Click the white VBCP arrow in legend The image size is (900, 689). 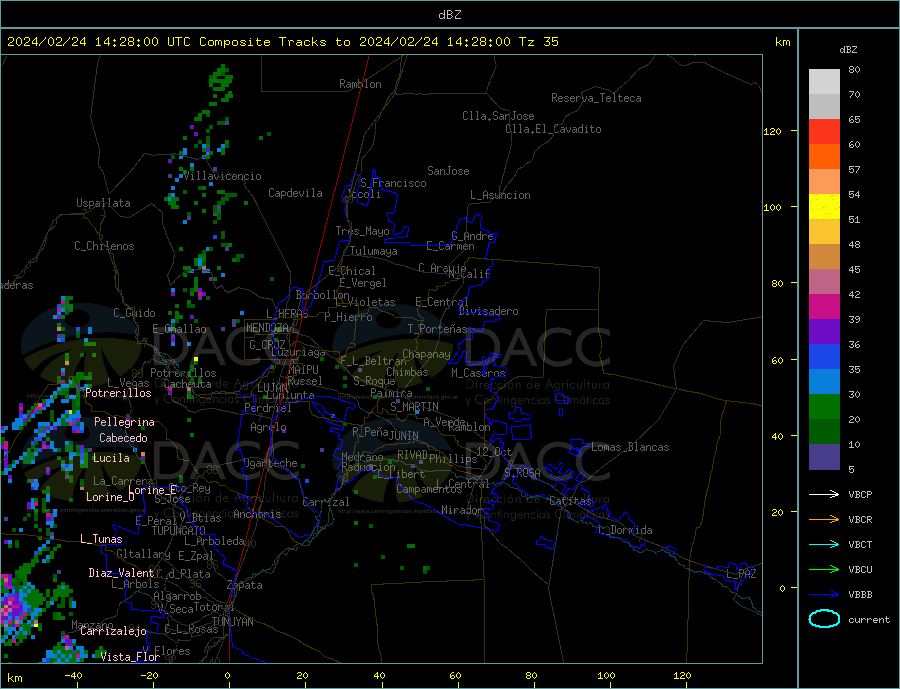point(824,494)
